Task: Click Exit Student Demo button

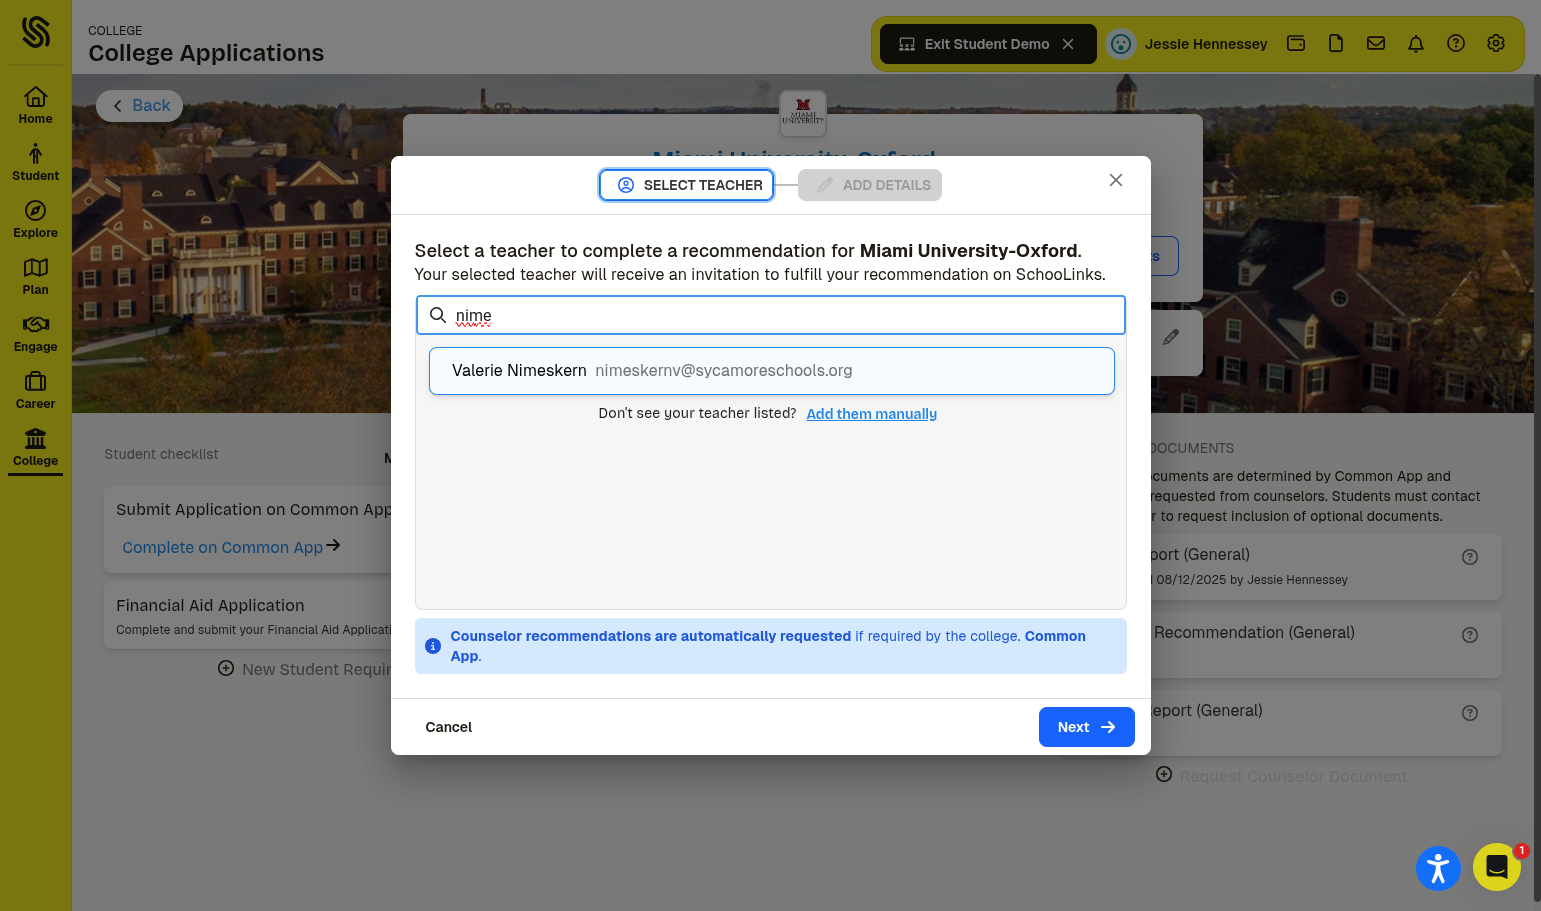Action: point(988,44)
